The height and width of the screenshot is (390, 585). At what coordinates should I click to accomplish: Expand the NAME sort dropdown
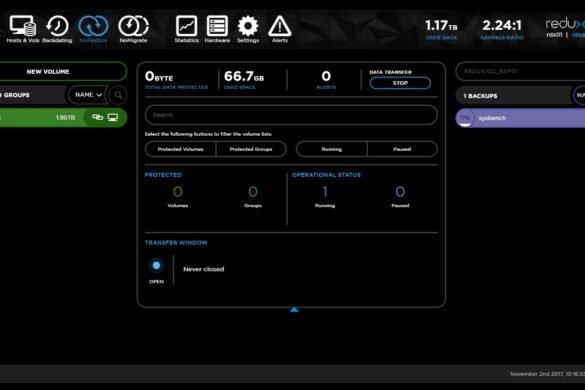(x=88, y=95)
